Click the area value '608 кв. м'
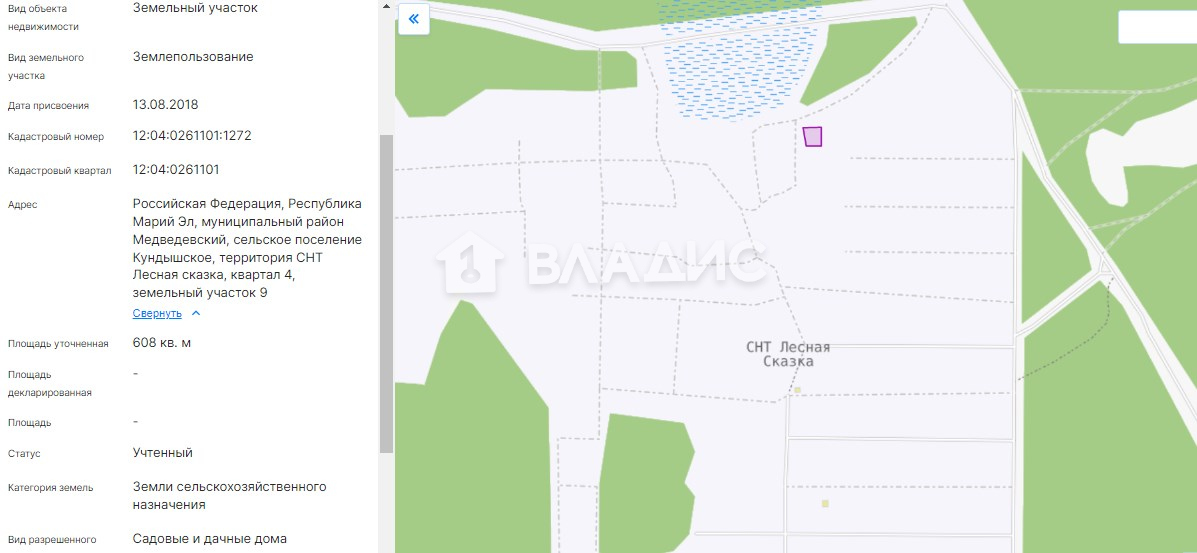Screen dimensions: 1197x553 pyautogui.click(x=162, y=343)
